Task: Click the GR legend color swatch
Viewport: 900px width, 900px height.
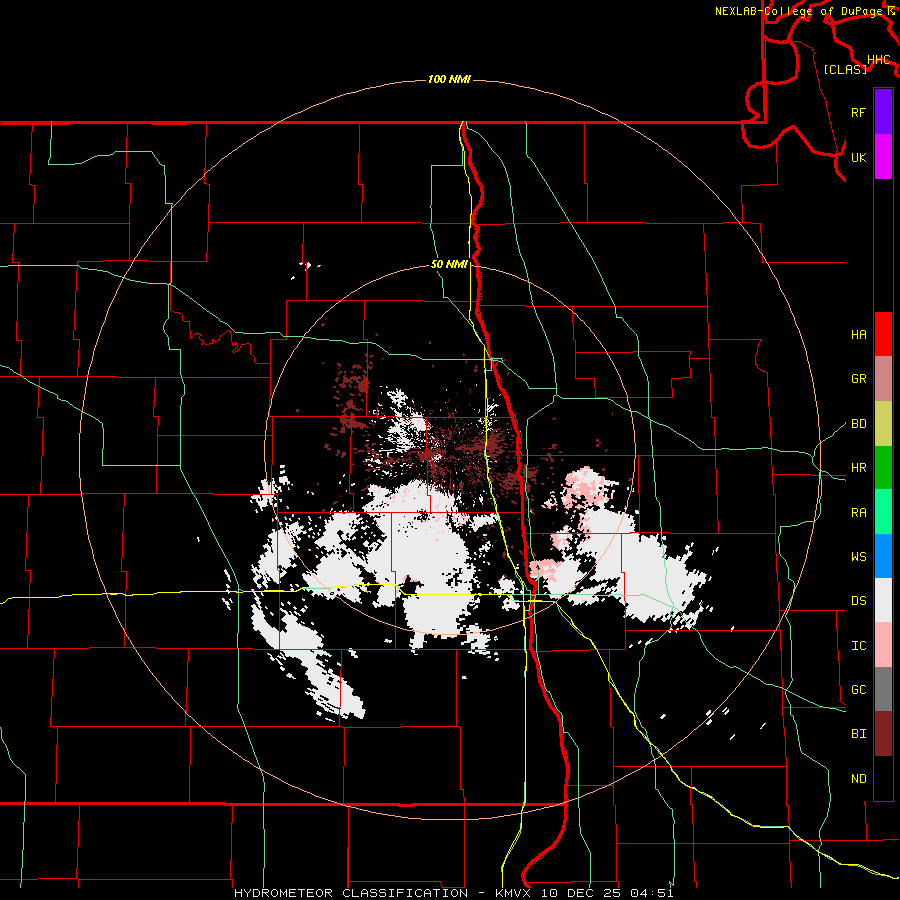Action: click(x=883, y=378)
